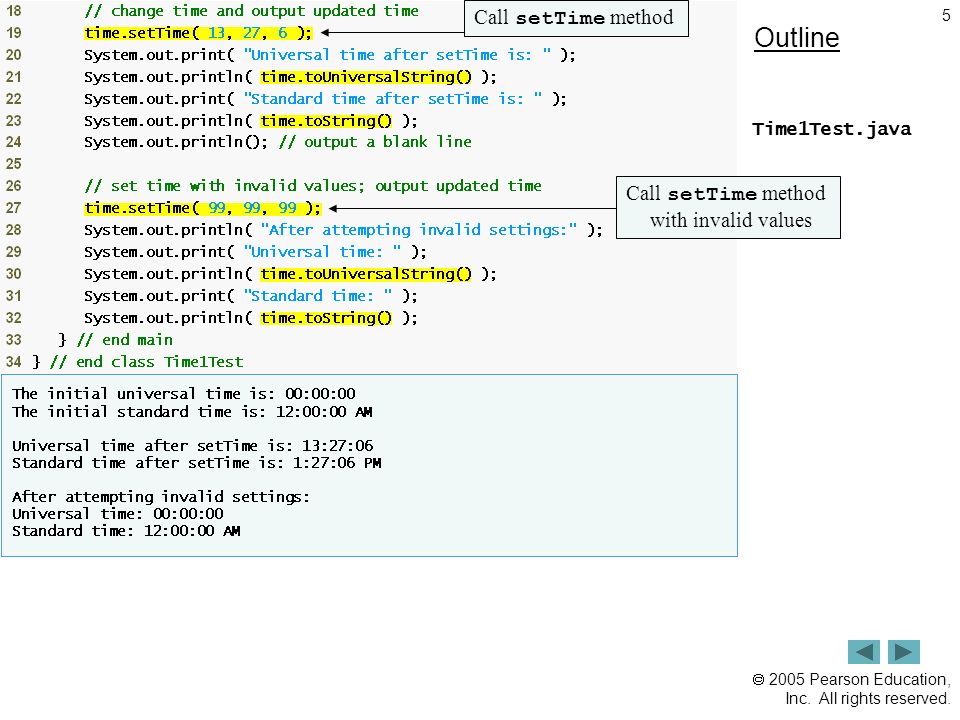Go to the previous slide arrow

pos(863,651)
